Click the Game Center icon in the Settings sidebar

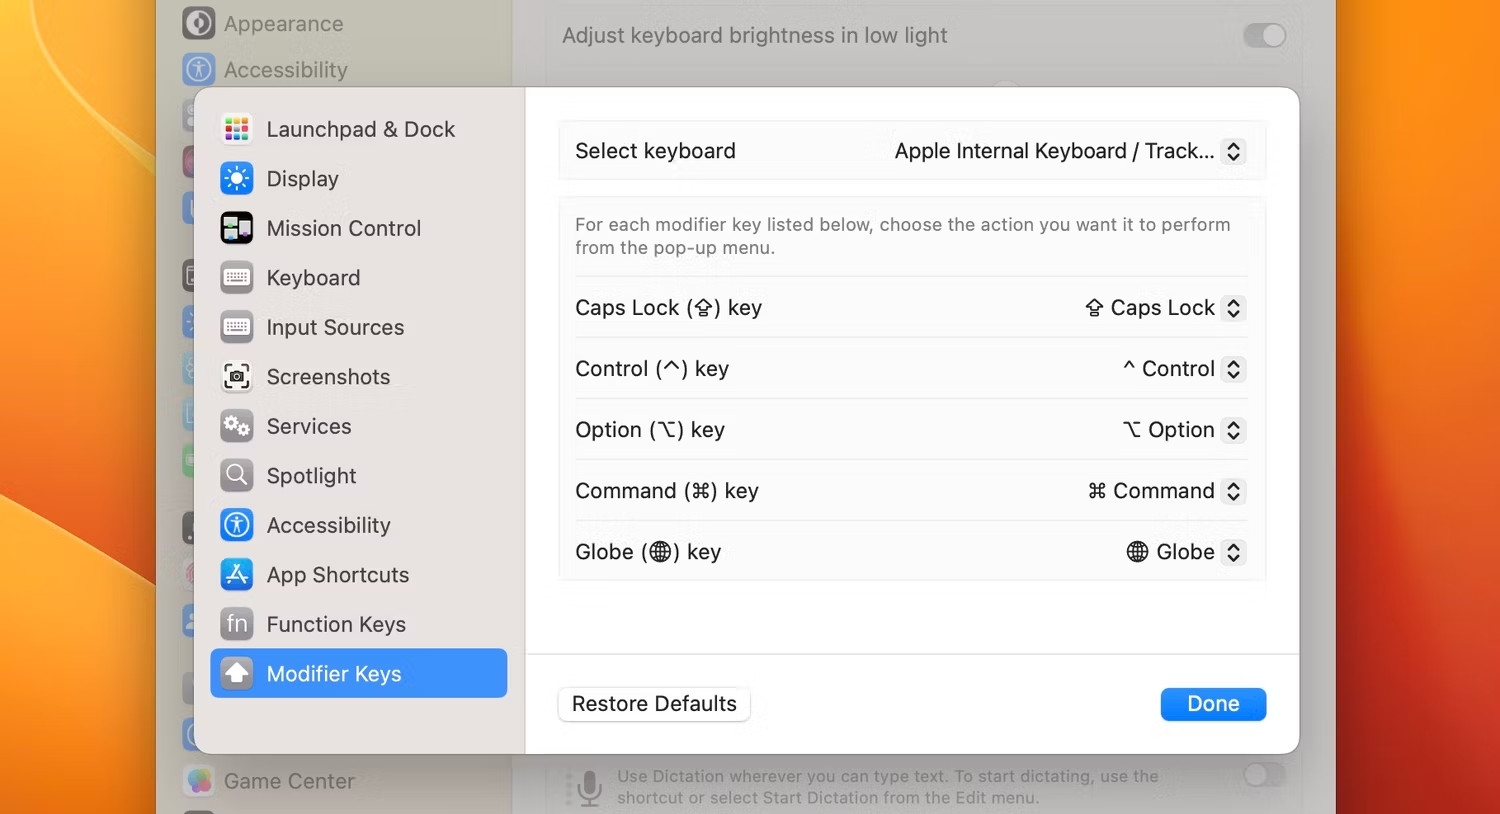pos(199,781)
